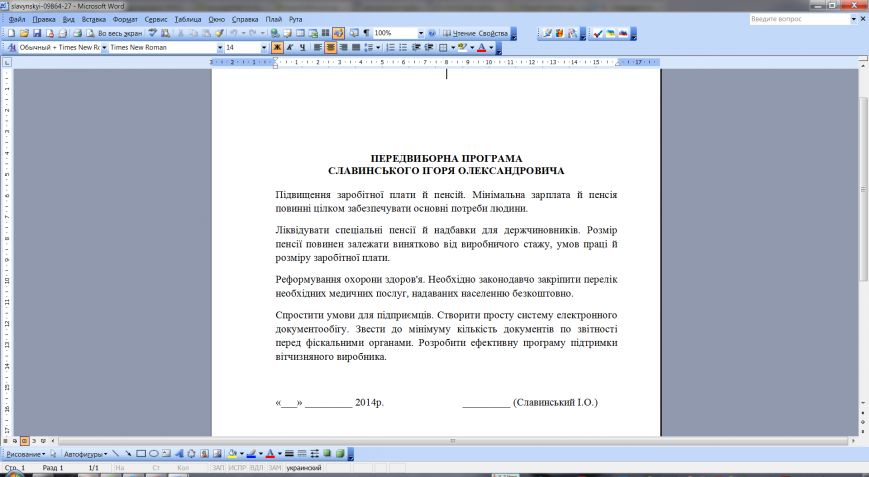Toggle Center alignment
The image size is (869, 477).
(x=330, y=48)
